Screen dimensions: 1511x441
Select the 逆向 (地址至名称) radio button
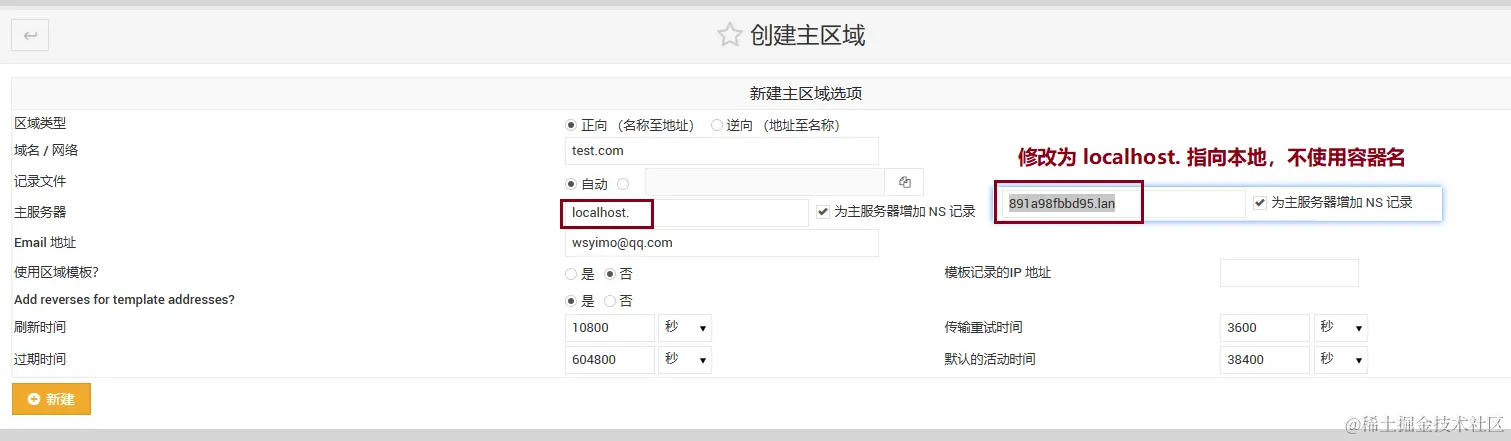click(717, 125)
